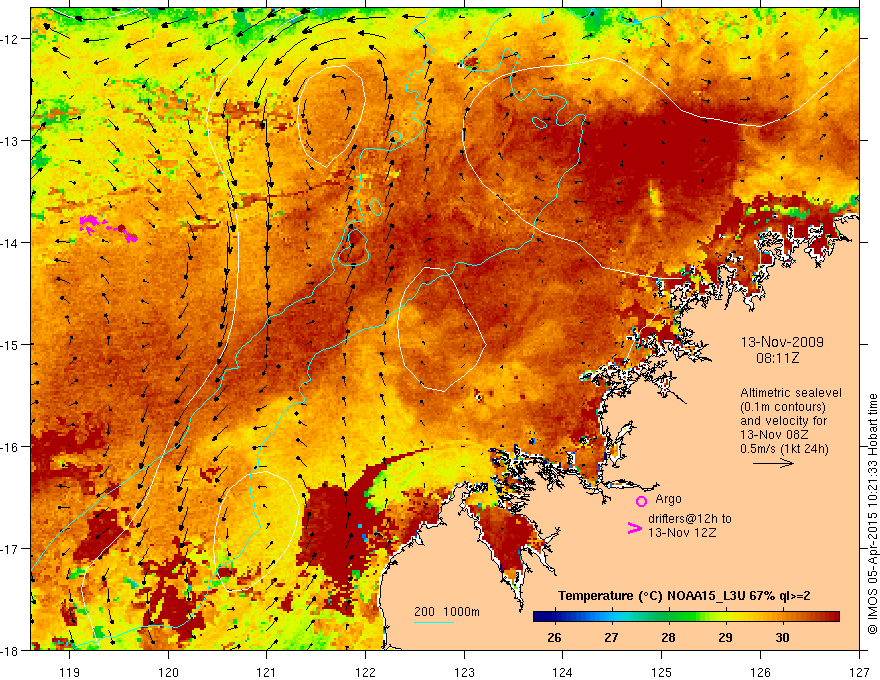Click the dark blue end of color bar
This screenshot has width=880, height=680.
pyautogui.click(x=538, y=617)
